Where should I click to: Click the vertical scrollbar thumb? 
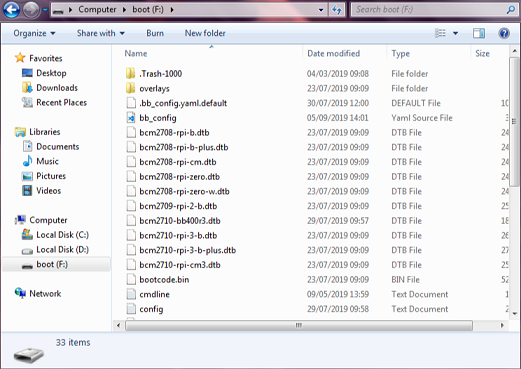click(x=514, y=122)
